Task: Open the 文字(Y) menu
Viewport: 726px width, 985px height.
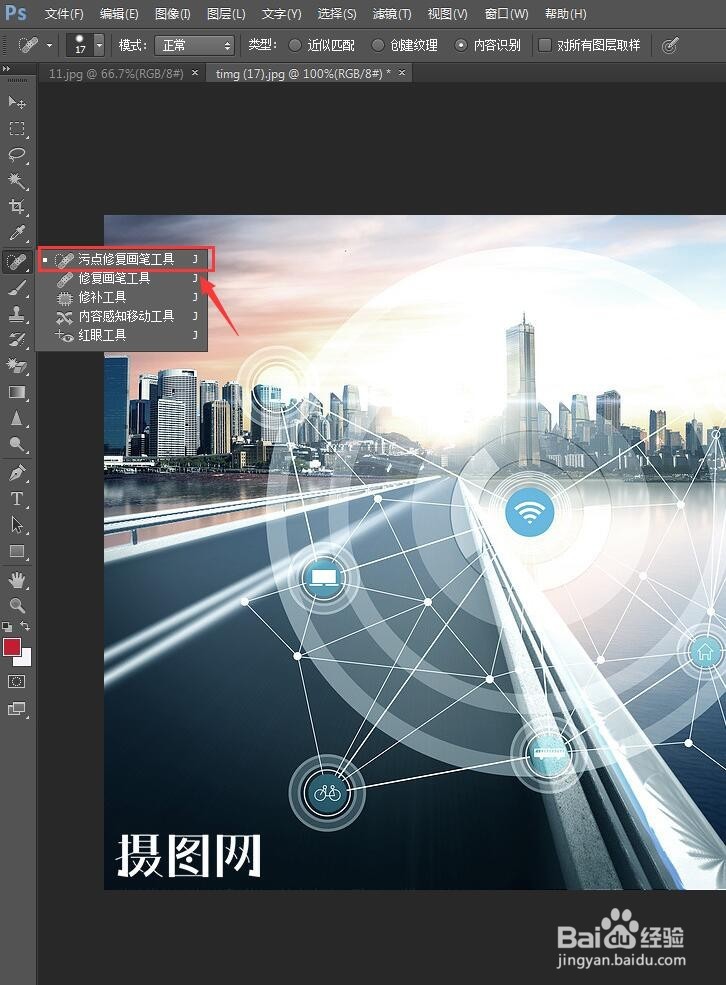Action: 281,13
